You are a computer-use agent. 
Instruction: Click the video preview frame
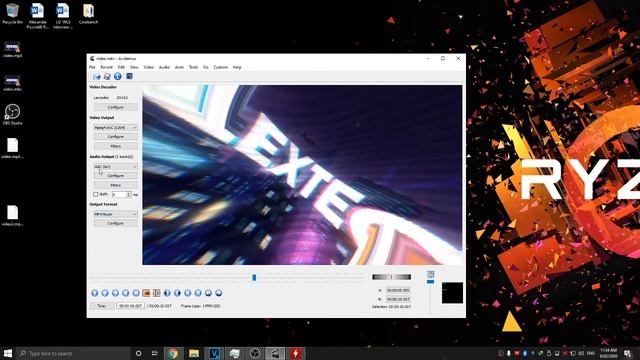302,175
